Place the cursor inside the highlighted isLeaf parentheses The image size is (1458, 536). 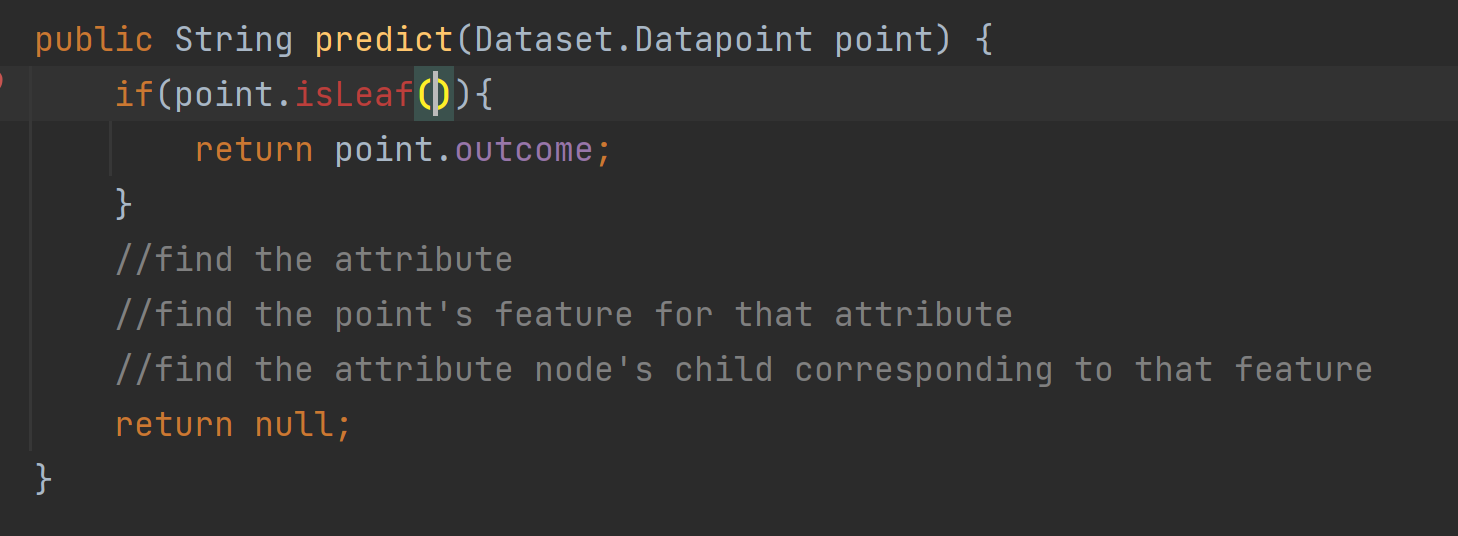(x=435, y=95)
